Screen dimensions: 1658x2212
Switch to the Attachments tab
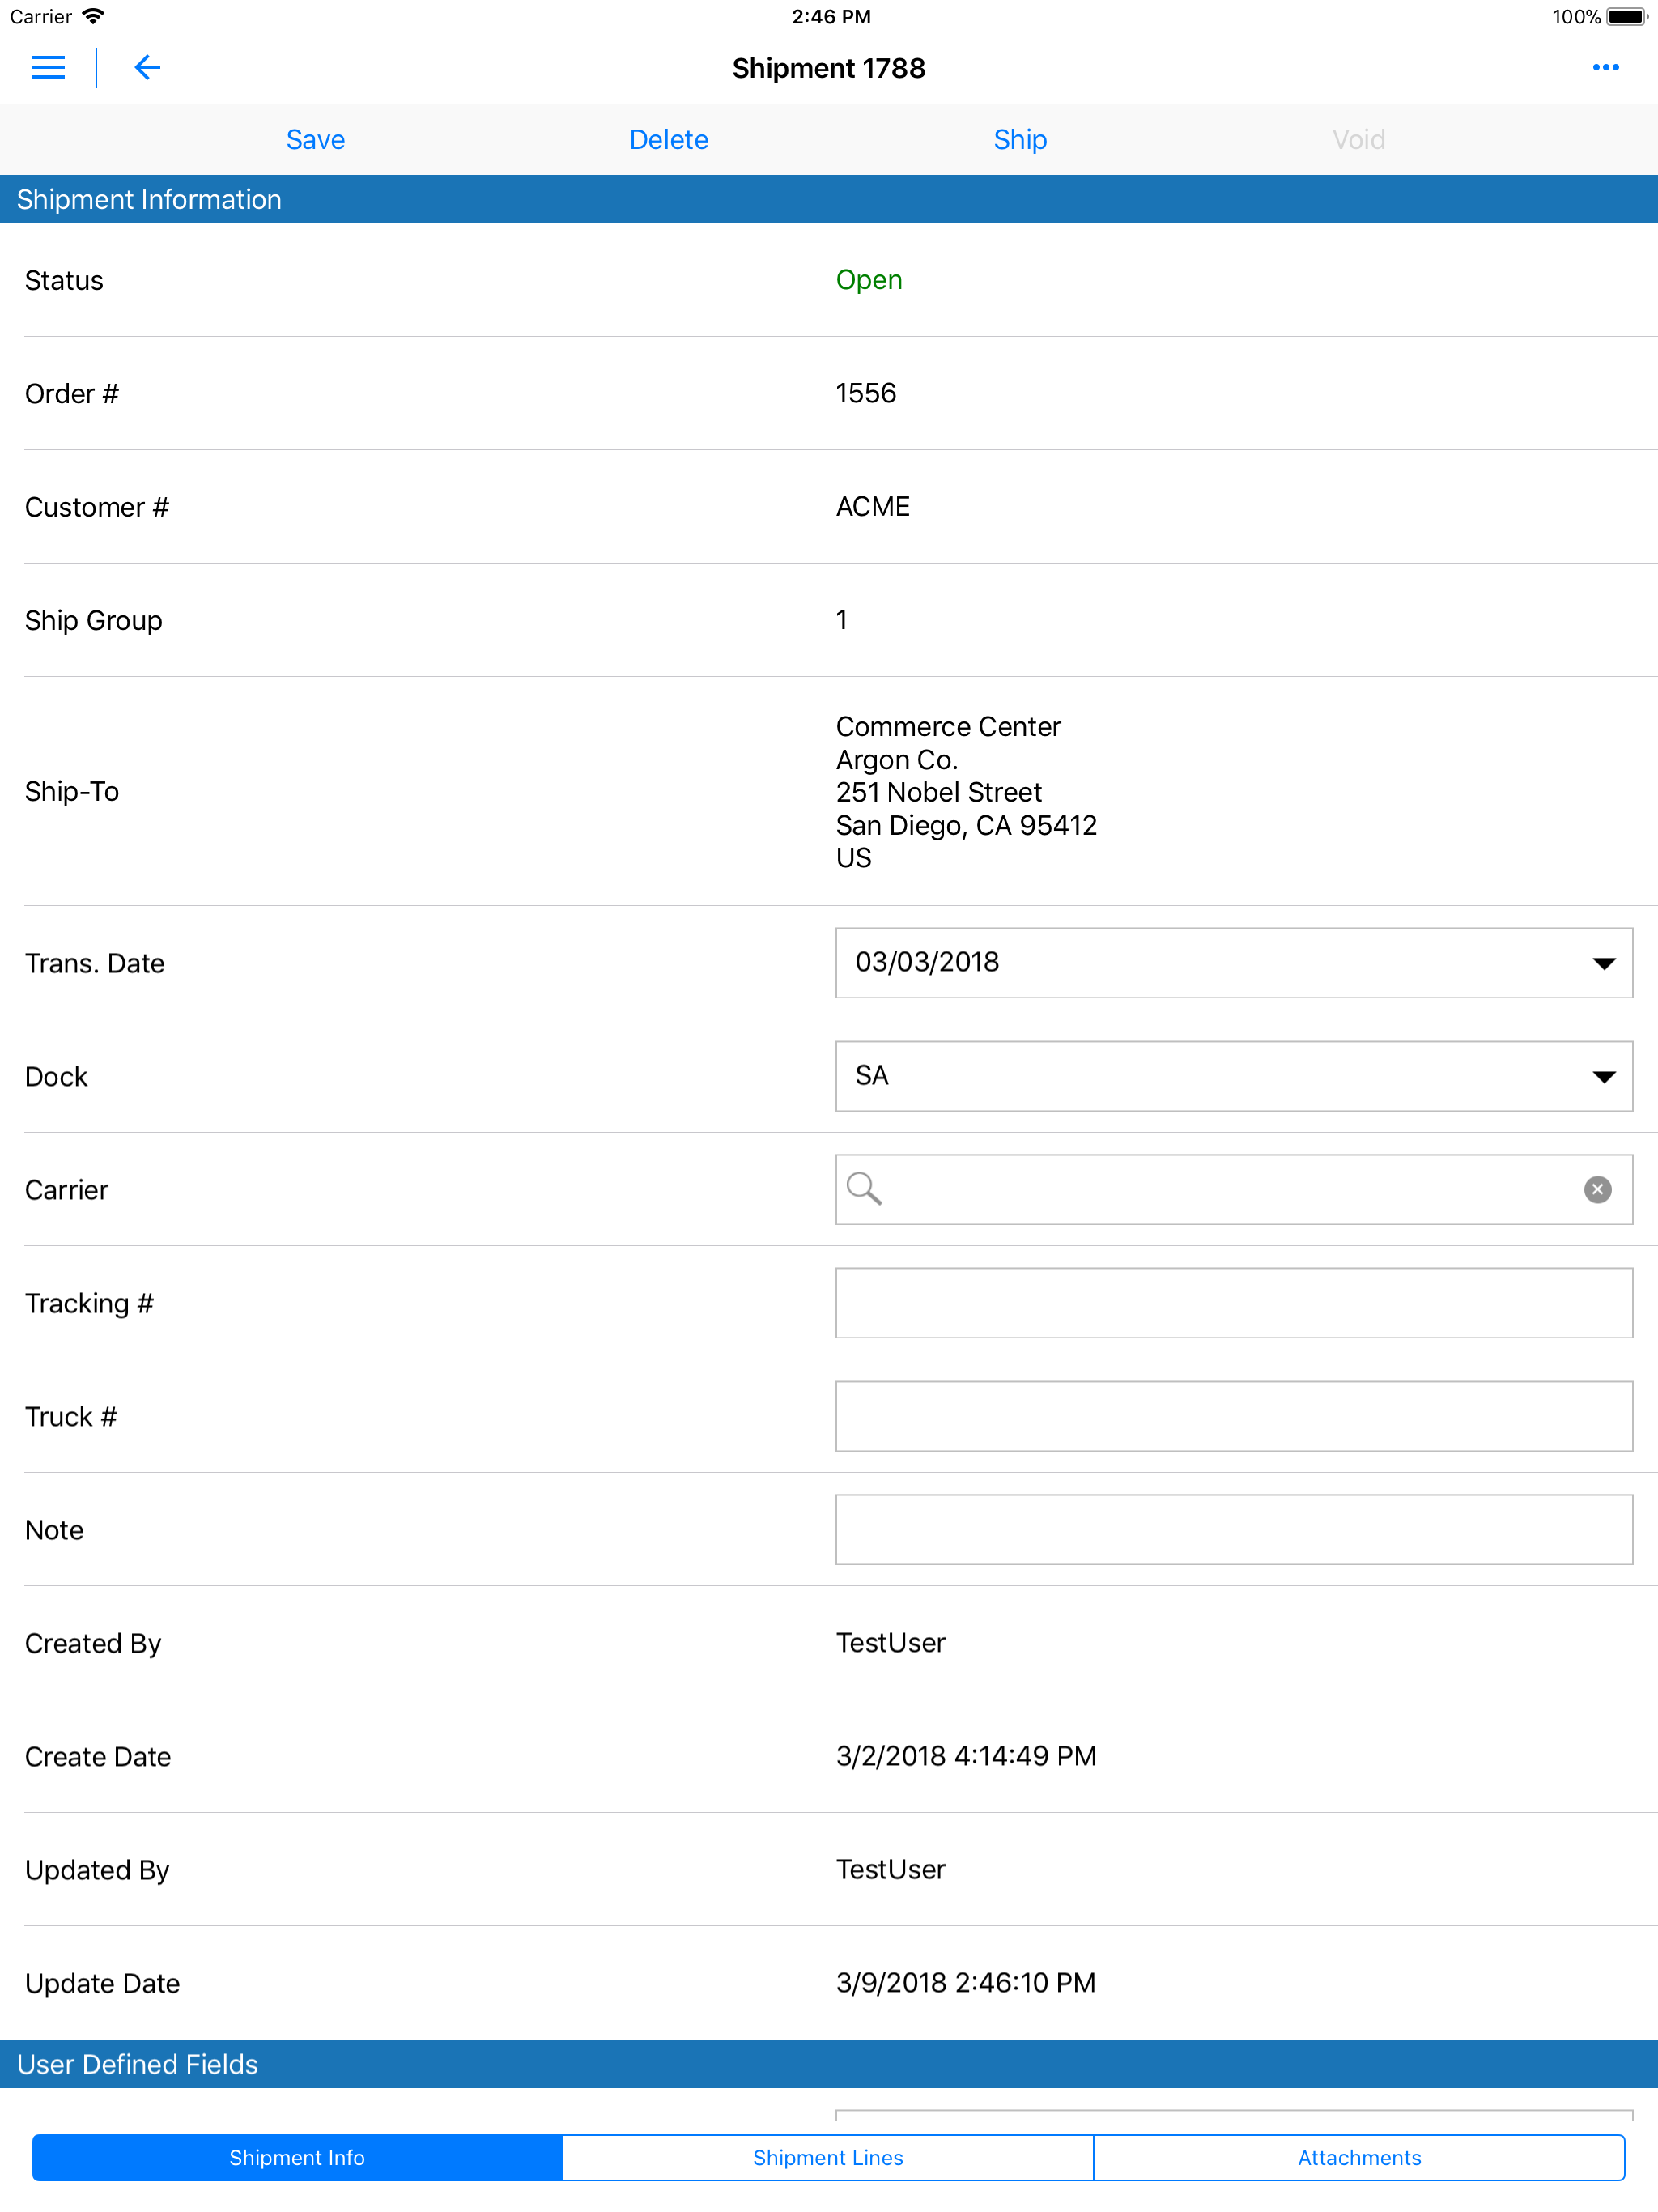tap(1359, 2157)
